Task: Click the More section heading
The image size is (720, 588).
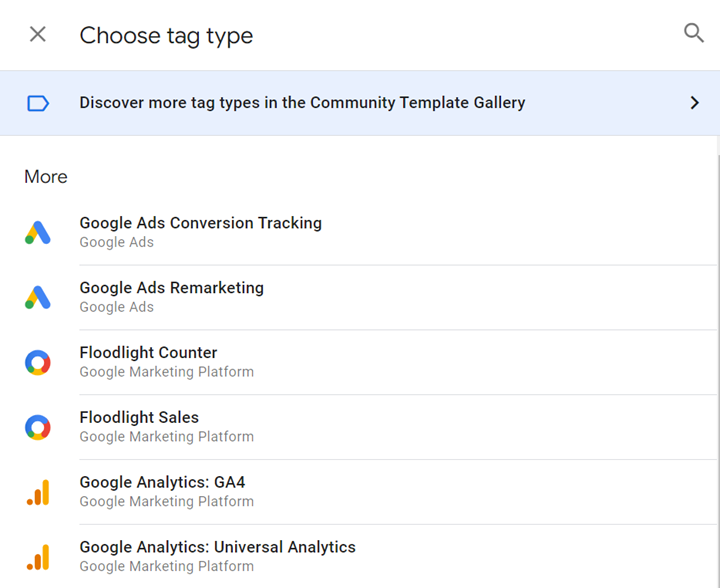Action: pos(46,177)
